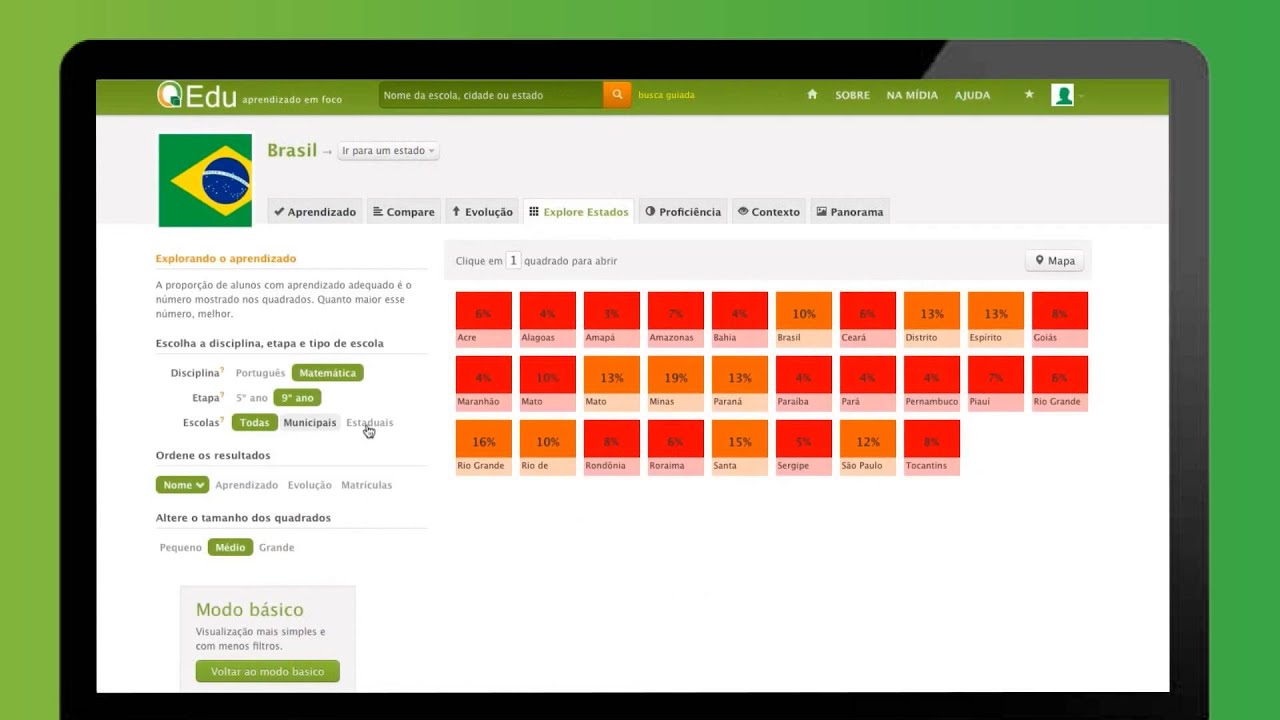Sort results by Aprendizado

click(246, 485)
